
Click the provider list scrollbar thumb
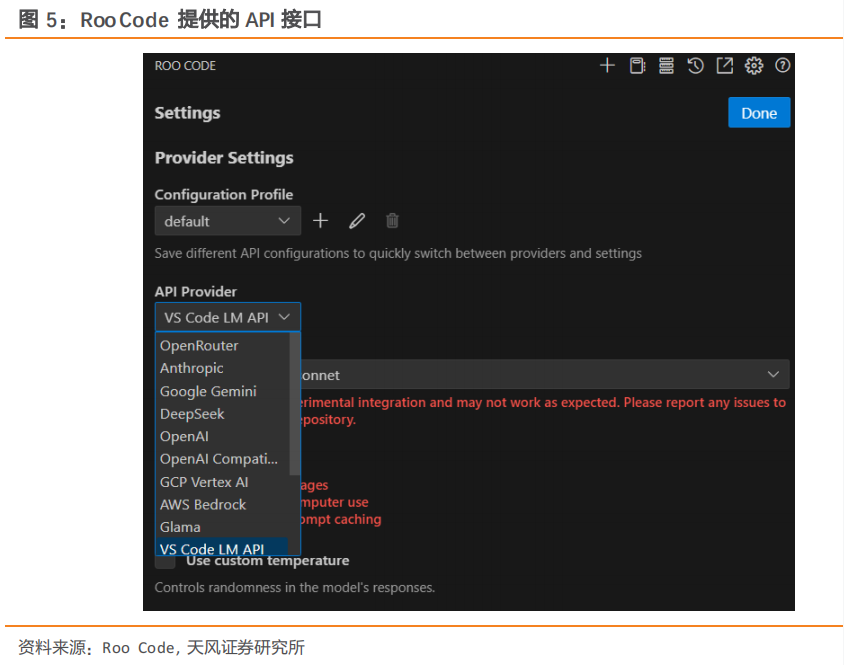pos(294,404)
